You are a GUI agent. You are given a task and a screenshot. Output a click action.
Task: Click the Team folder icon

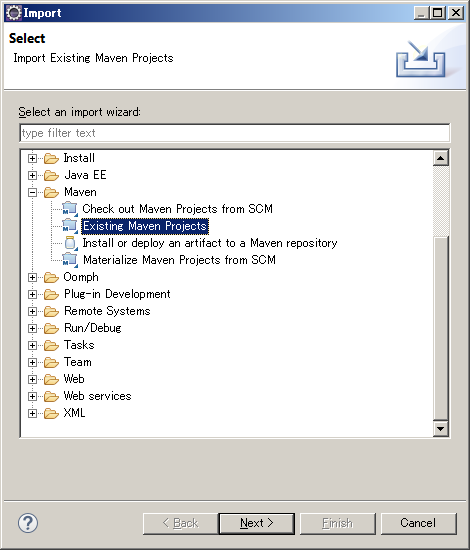[x=51, y=363]
